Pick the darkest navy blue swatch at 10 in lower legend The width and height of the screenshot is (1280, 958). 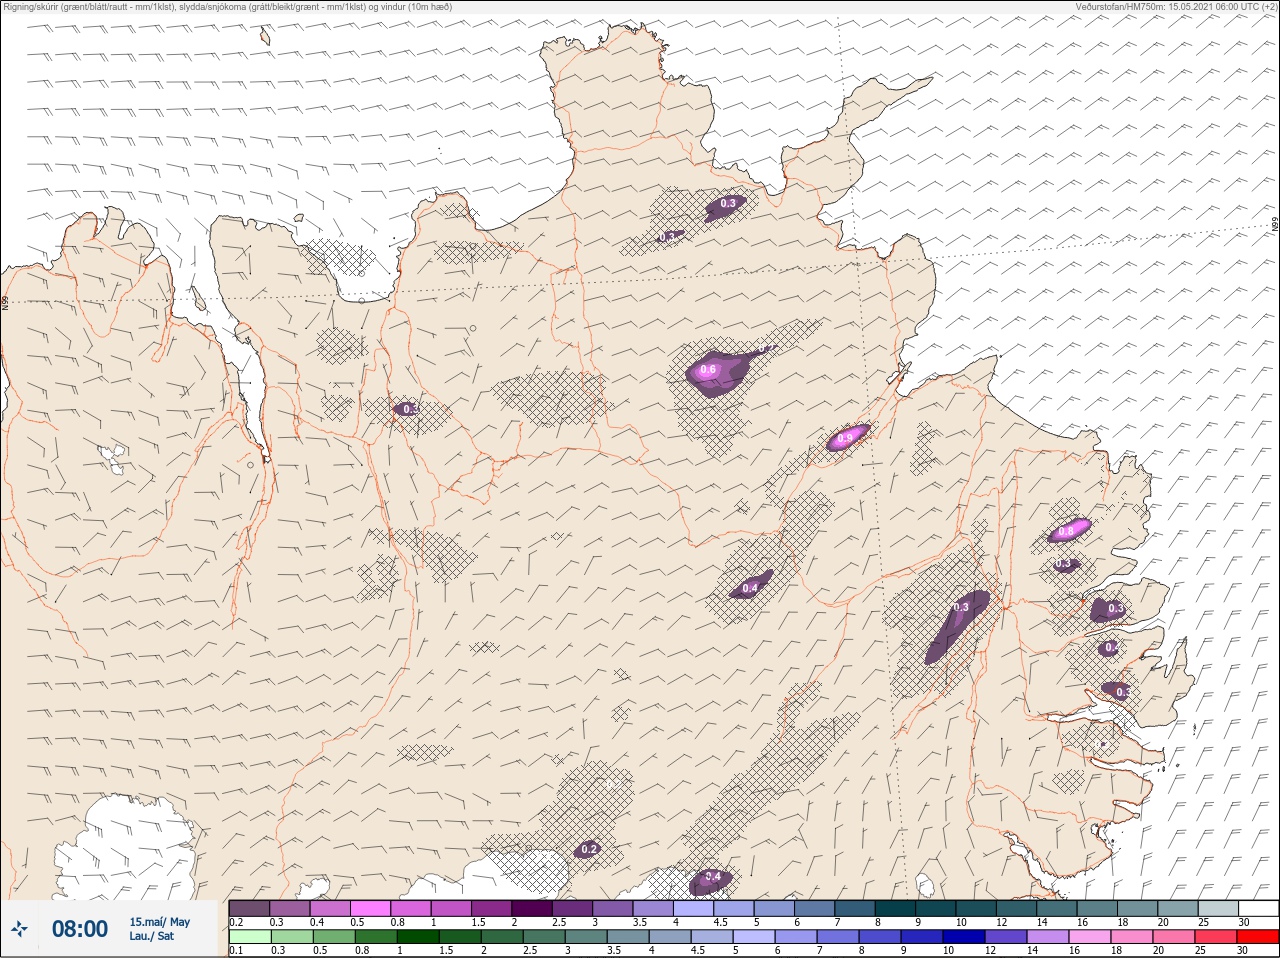(966, 937)
